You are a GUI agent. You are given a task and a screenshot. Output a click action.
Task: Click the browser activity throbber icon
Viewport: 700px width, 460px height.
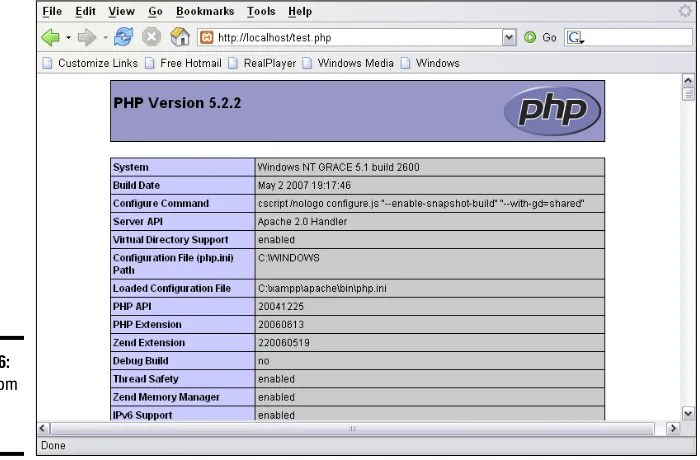[x=684, y=11]
